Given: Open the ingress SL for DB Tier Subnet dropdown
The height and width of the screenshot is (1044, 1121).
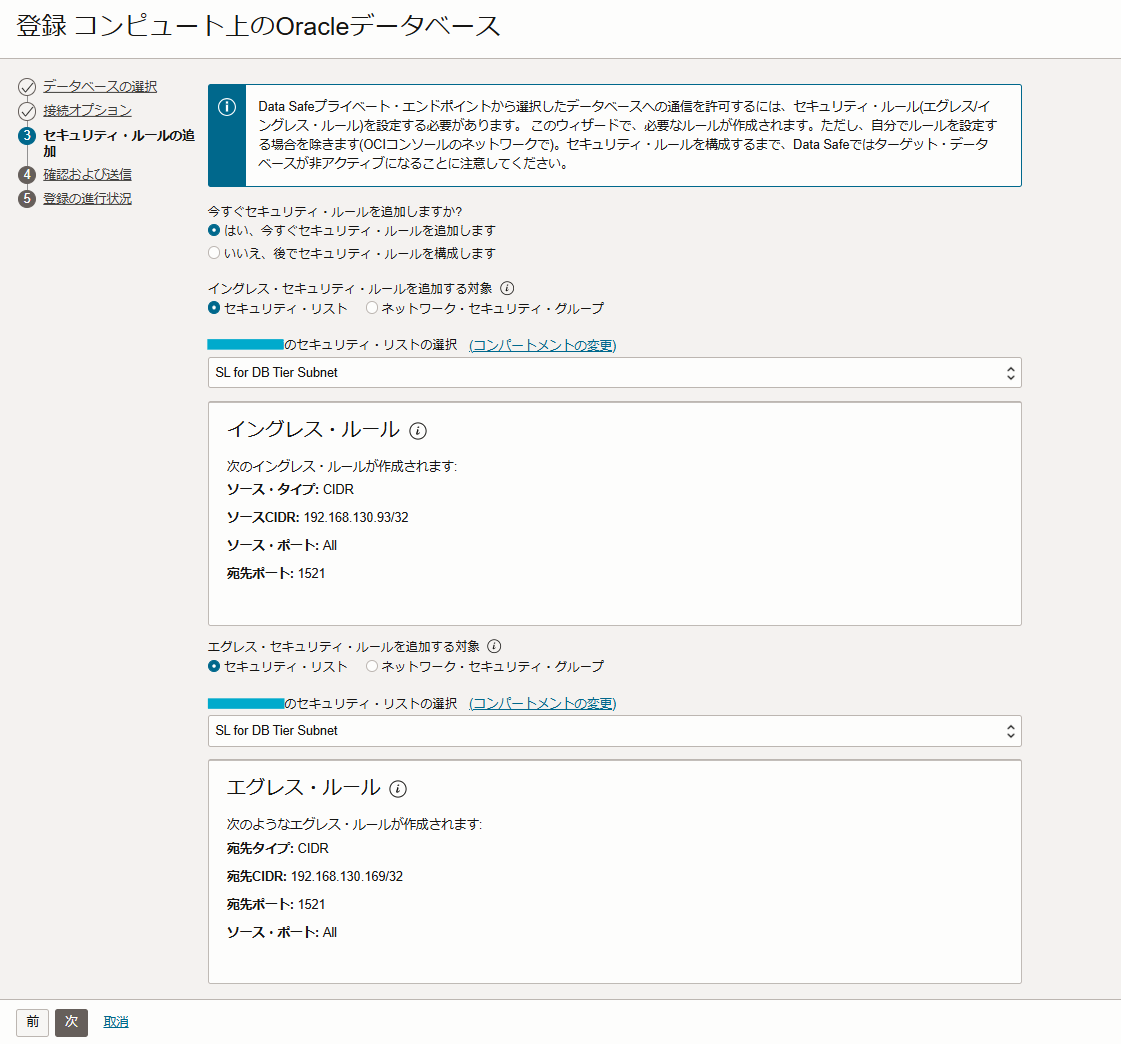Looking at the screenshot, I should click(x=613, y=372).
